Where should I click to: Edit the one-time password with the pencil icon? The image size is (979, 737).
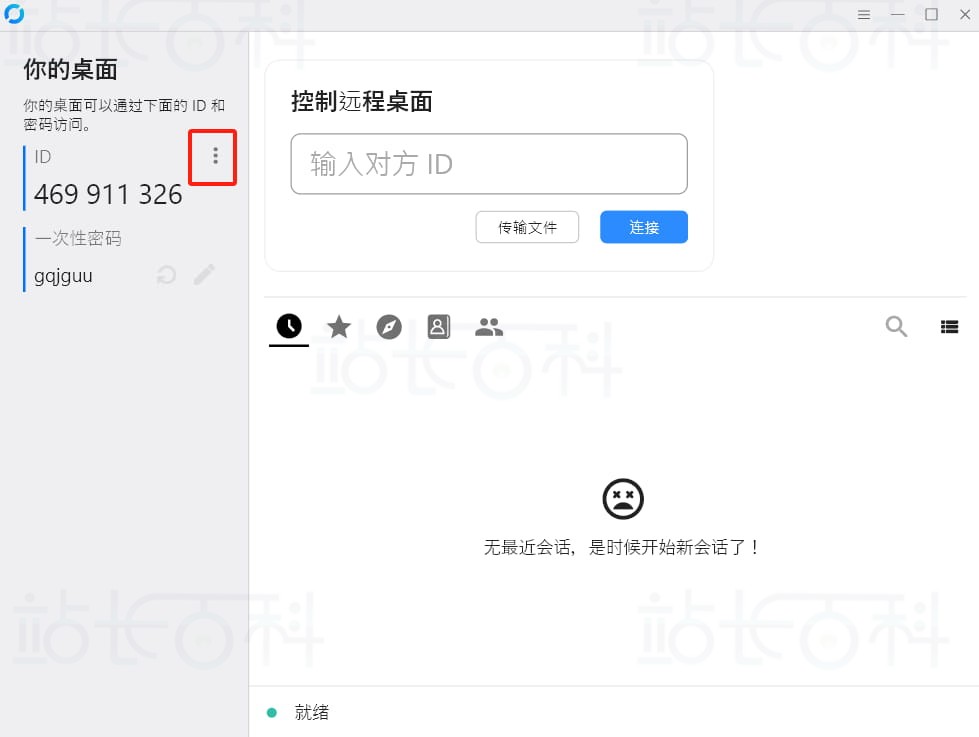(x=205, y=275)
